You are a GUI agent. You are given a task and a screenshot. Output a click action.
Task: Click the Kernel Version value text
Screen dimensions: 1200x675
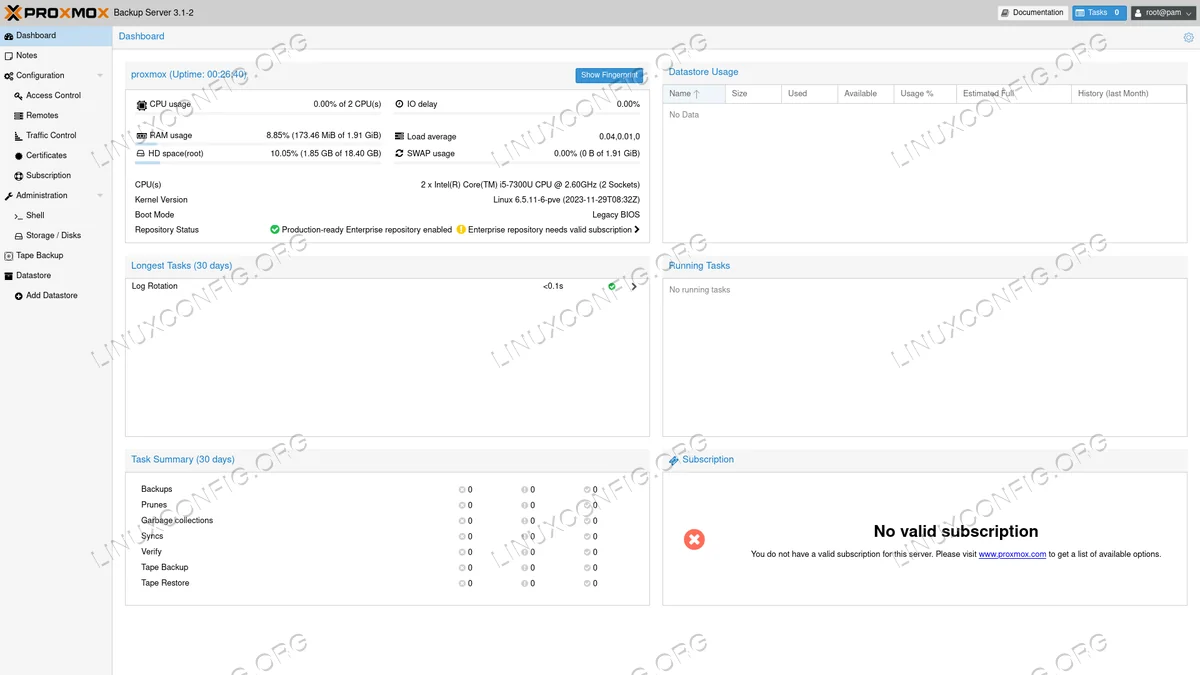pos(566,200)
